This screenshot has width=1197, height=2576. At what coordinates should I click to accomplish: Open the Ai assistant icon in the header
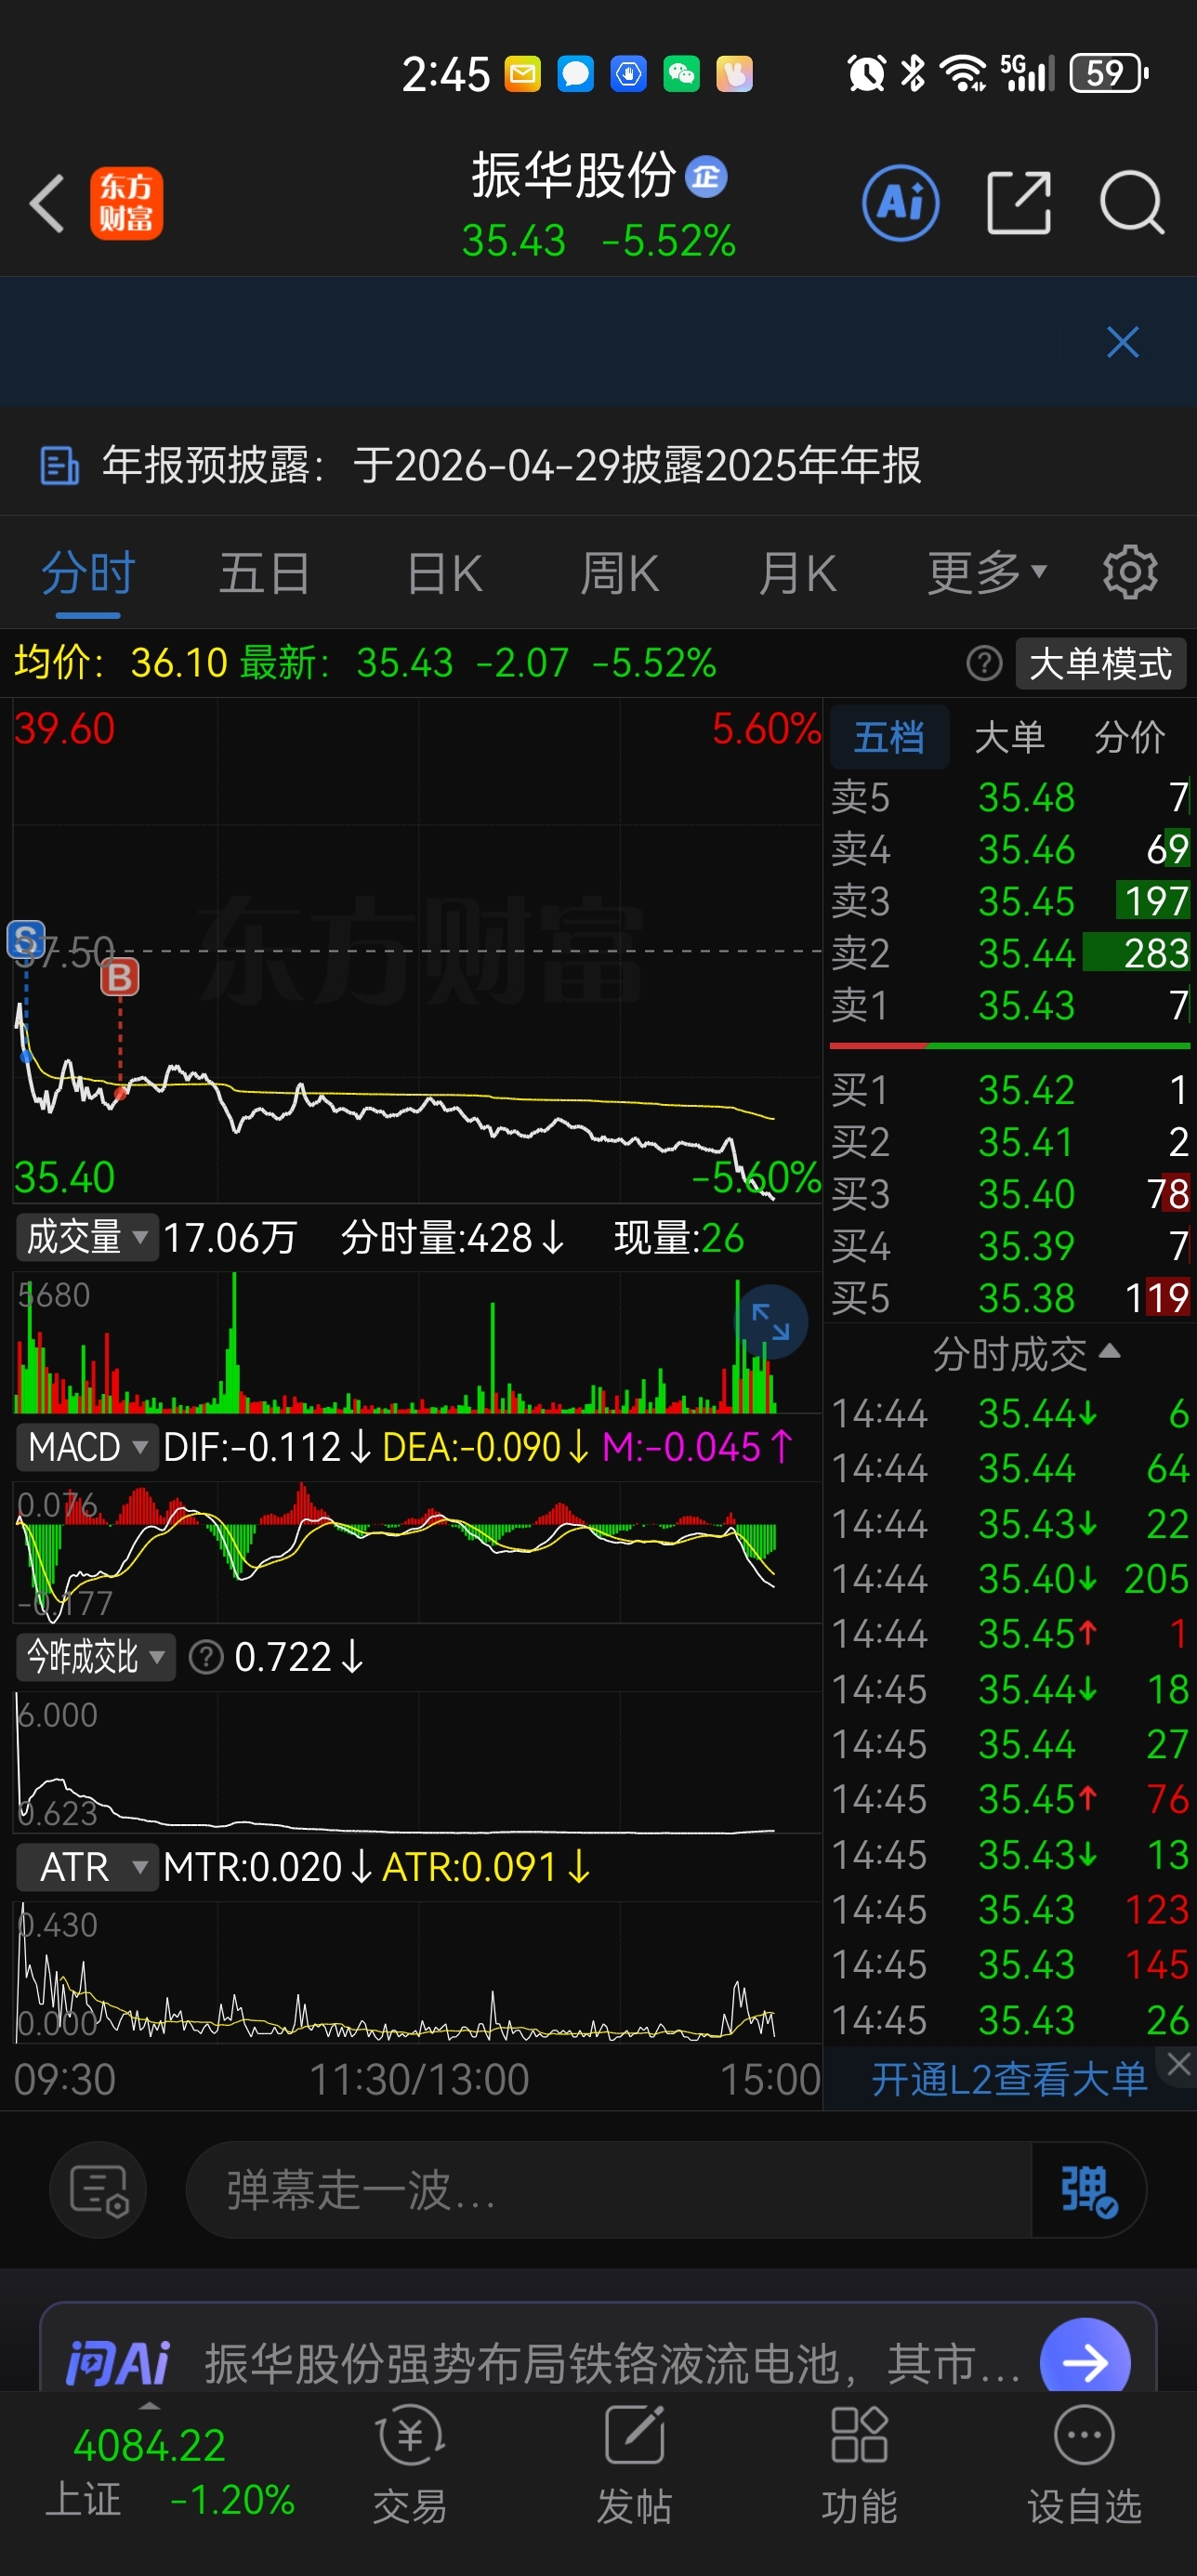coord(900,203)
